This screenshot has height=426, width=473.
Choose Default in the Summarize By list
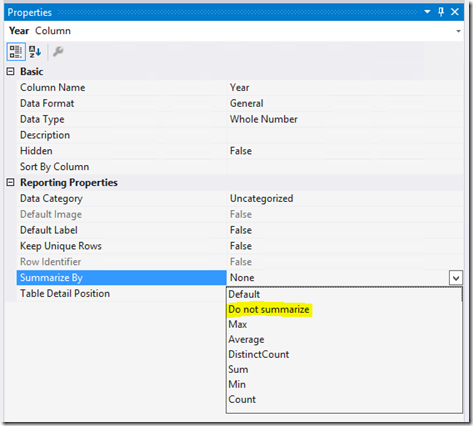244,294
